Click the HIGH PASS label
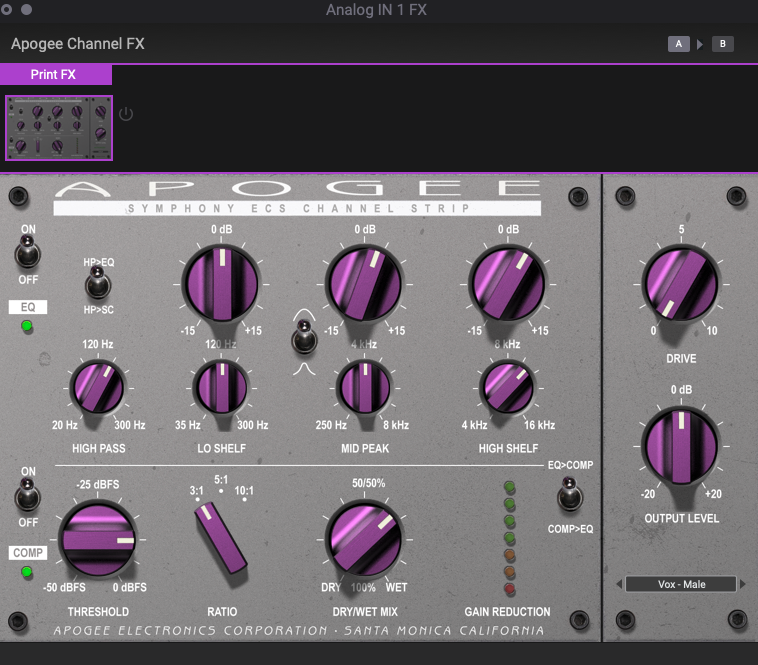This screenshot has height=665, width=758. coord(99,448)
